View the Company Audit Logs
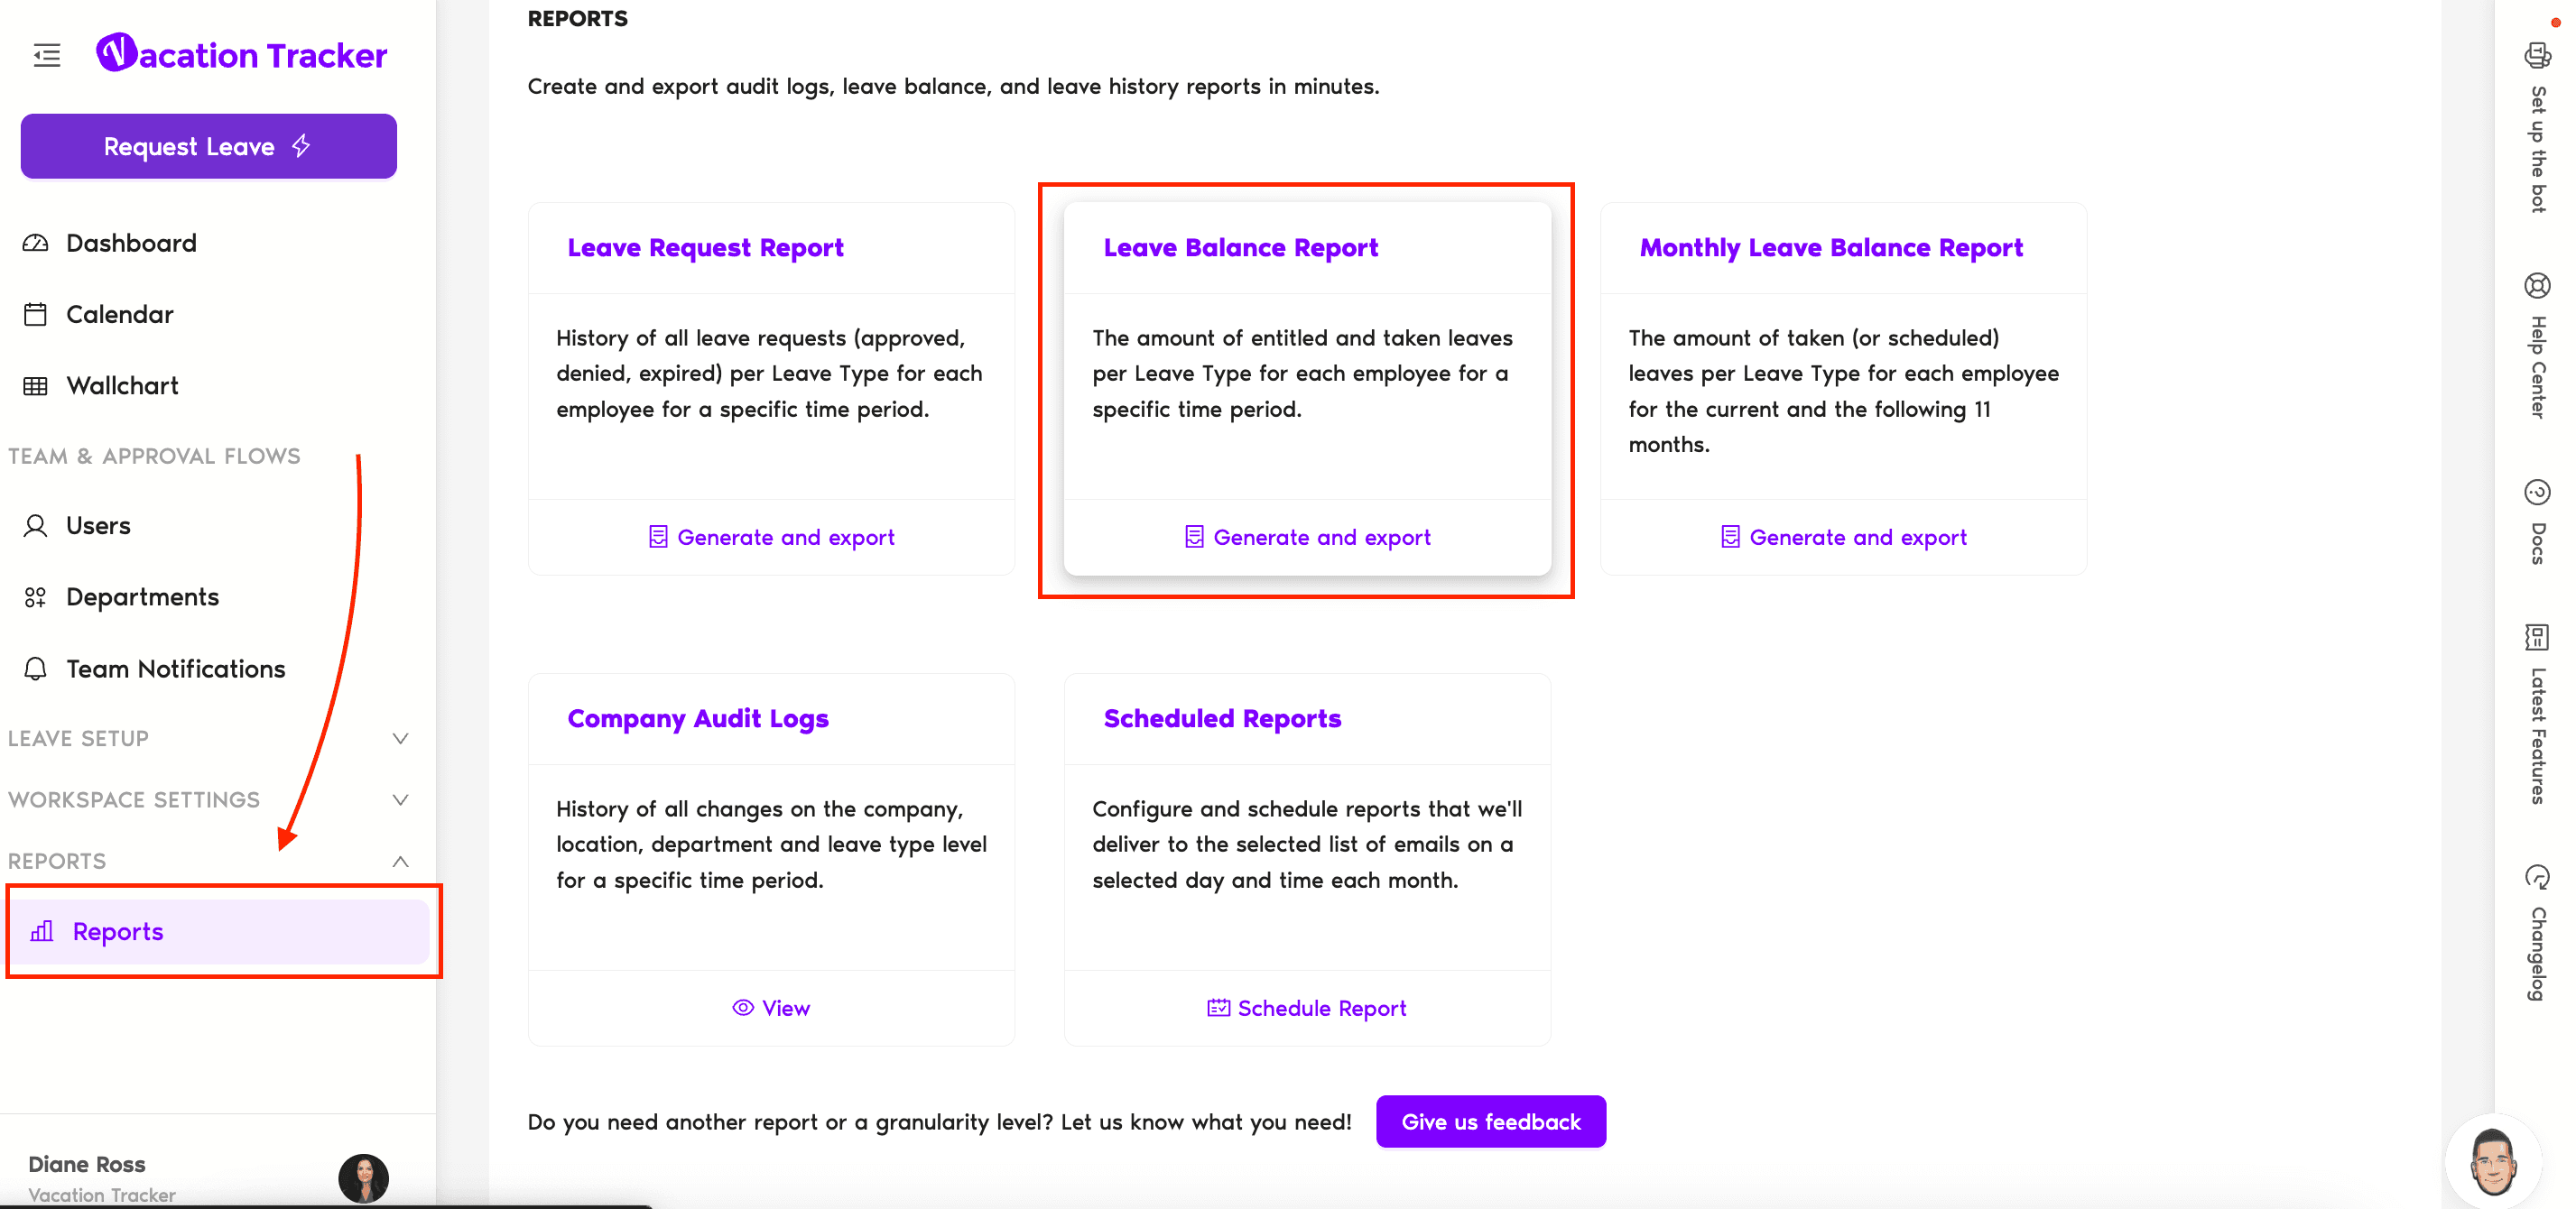This screenshot has height=1209, width=2576. pos(771,1008)
